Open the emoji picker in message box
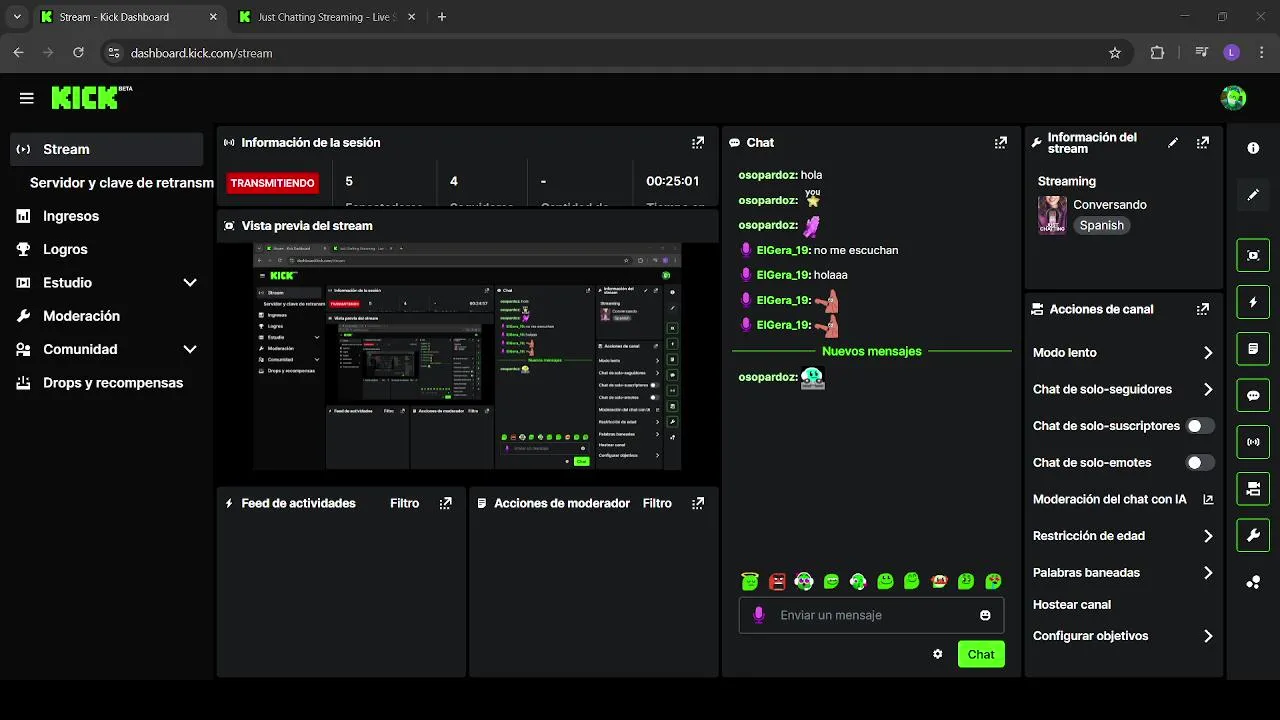This screenshot has width=1280, height=720. tap(985, 615)
